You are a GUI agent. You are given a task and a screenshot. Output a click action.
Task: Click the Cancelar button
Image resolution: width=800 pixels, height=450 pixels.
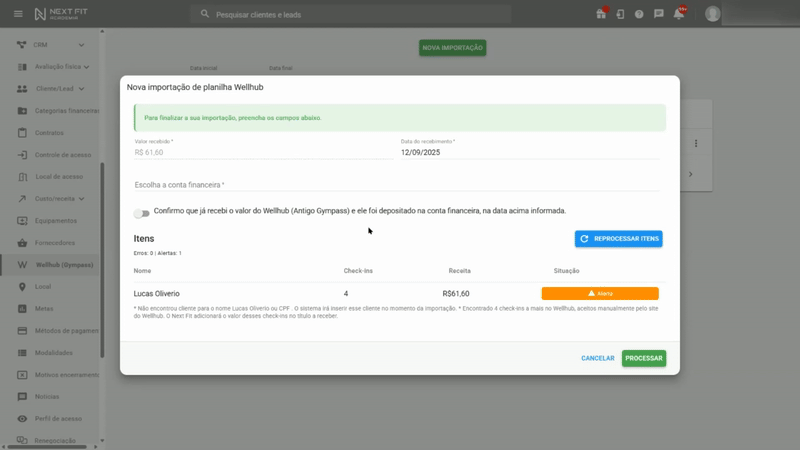597,358
